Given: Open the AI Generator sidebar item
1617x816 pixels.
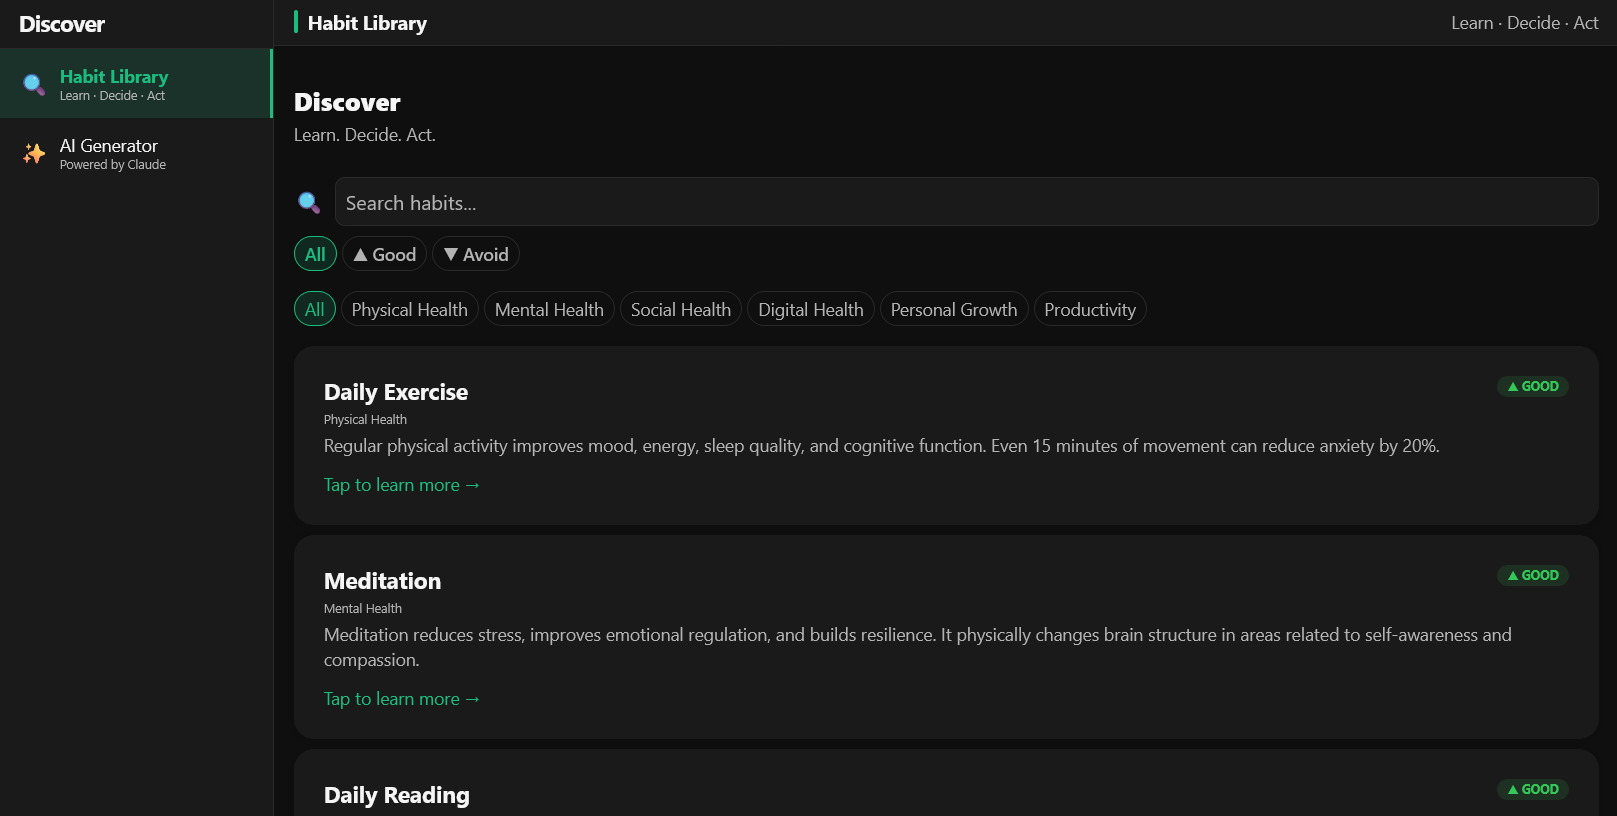Looking at the screenshot, I should (136, 153).
